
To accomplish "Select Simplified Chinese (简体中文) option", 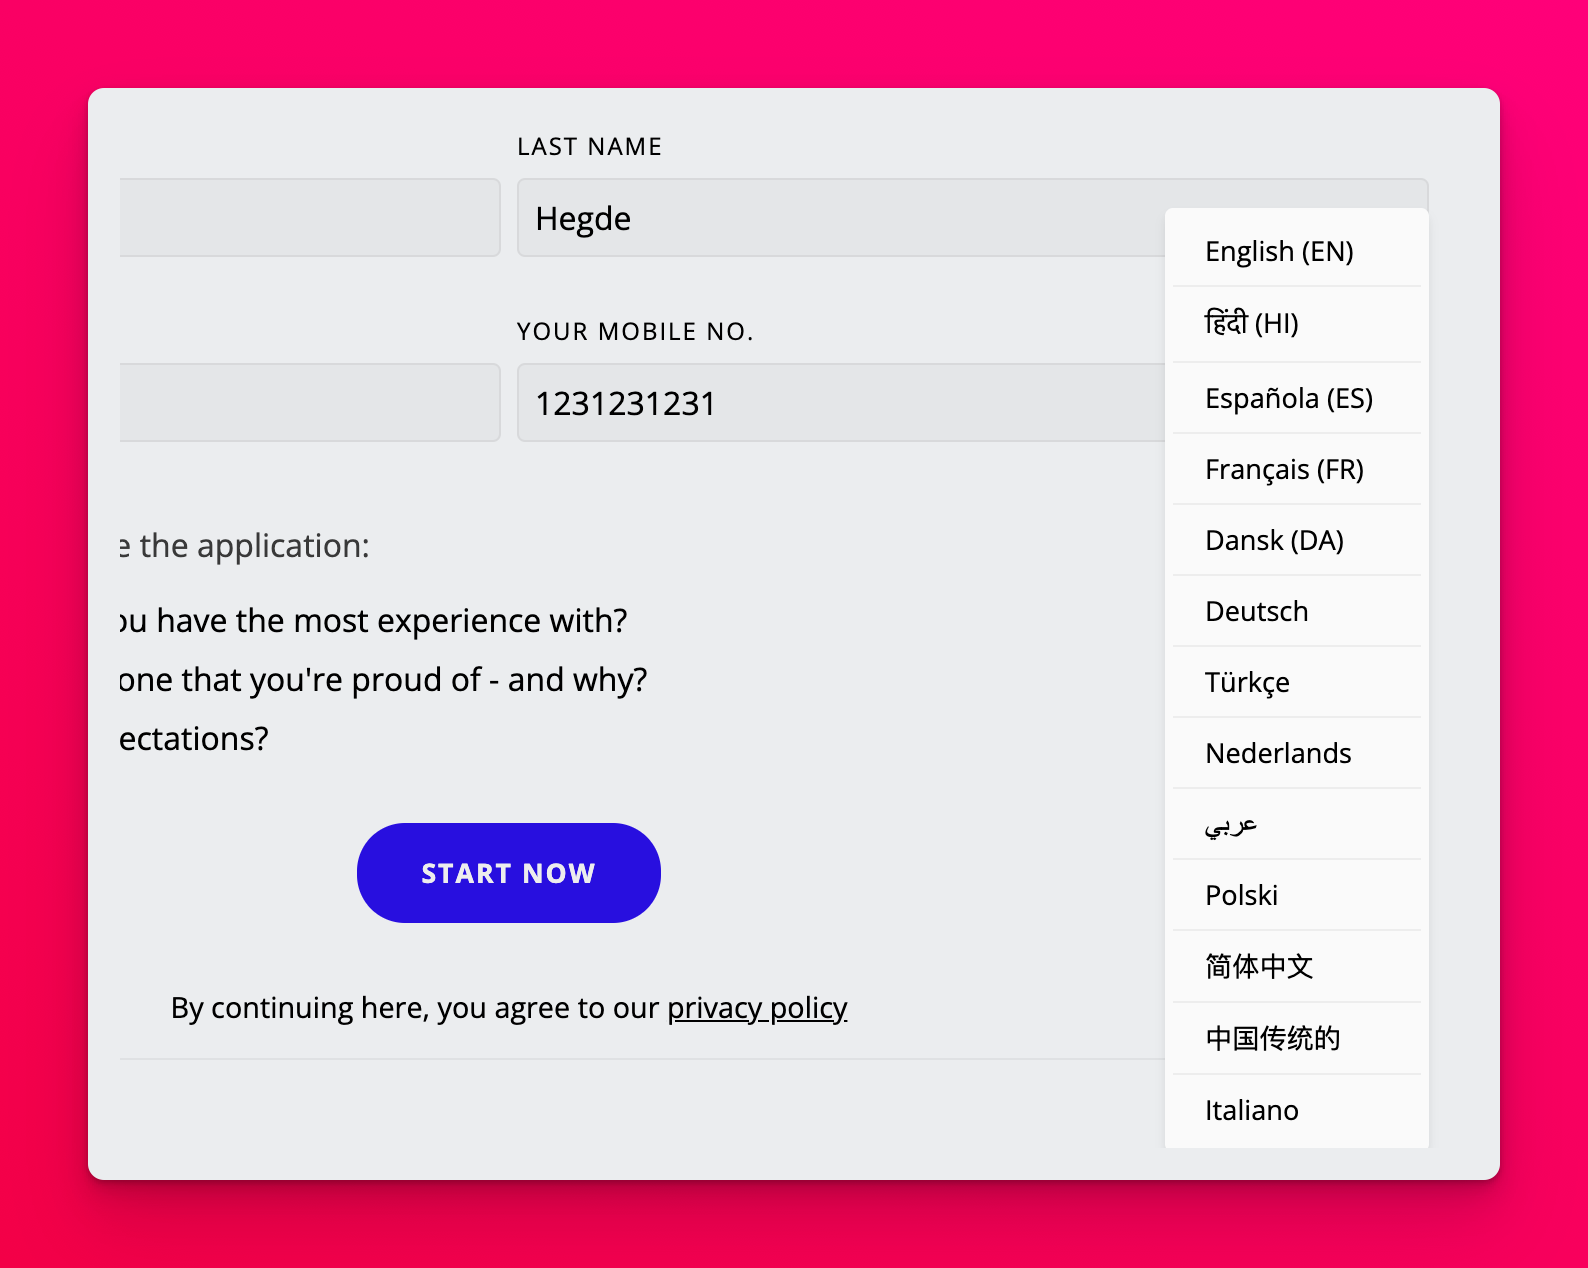I will 1259,966.
